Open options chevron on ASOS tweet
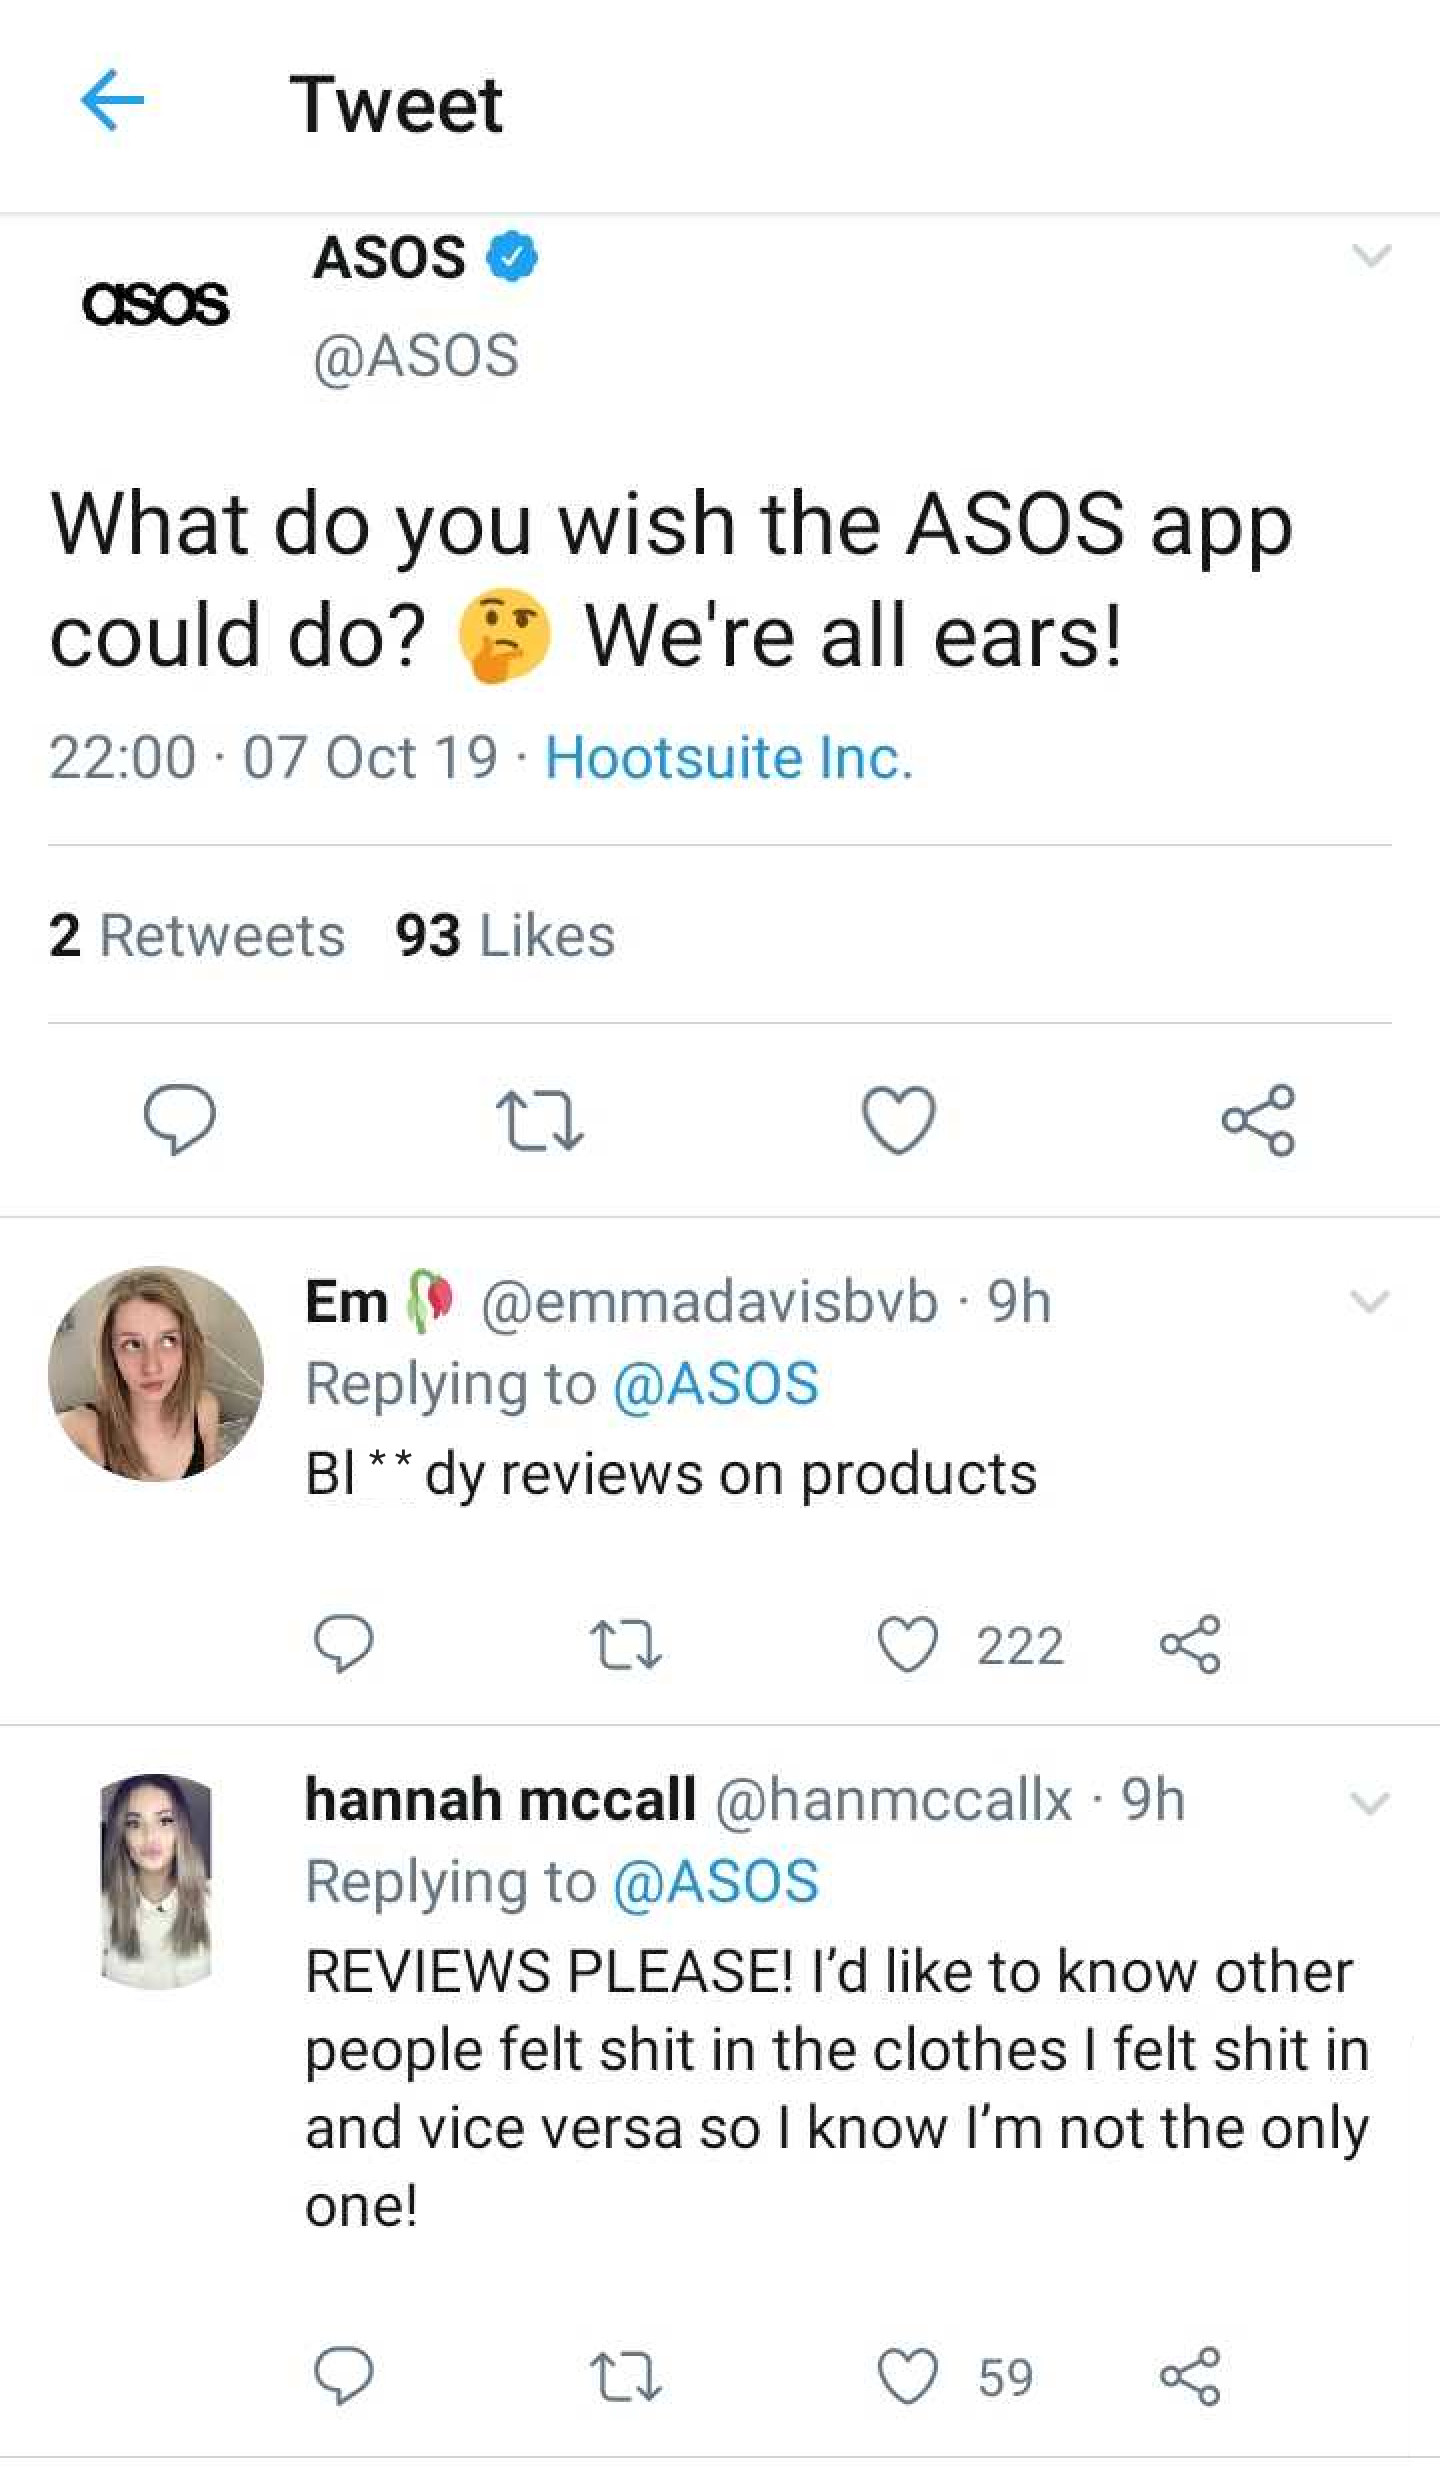Image resolution: width=1440 pixels, height=2466 pixels. pos(1370,256)
